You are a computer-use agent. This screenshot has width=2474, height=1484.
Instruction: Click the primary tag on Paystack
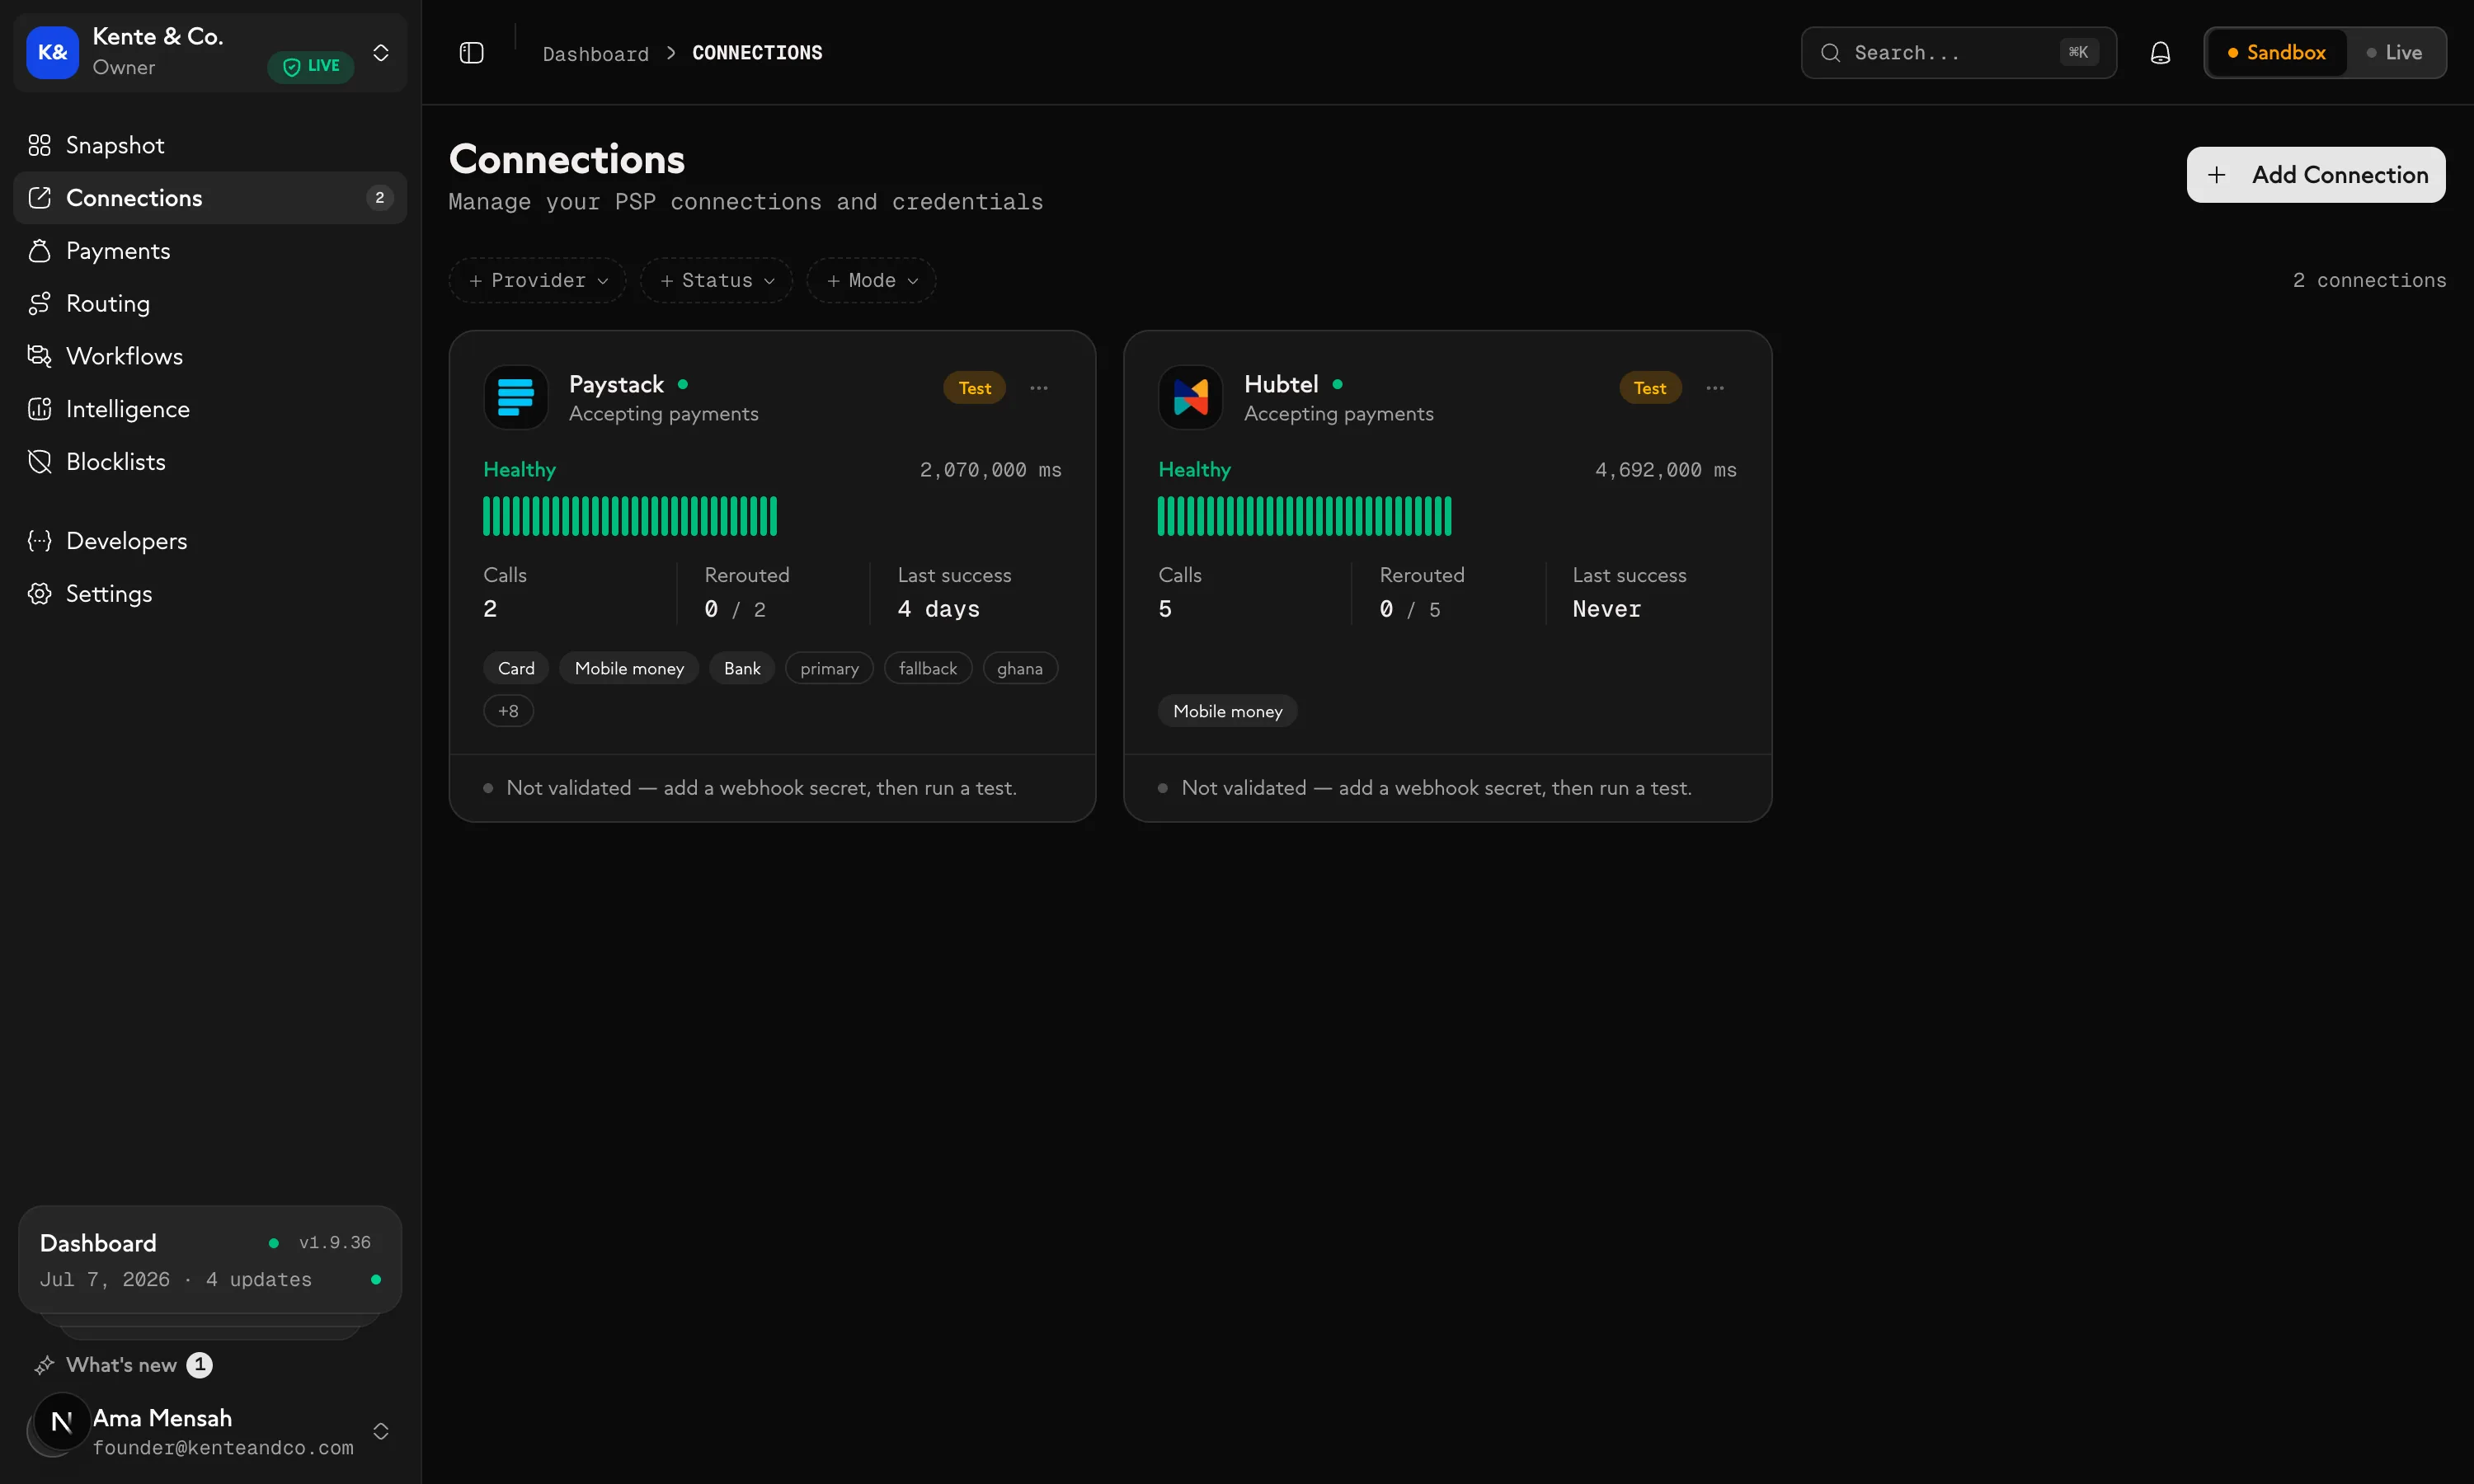830,668
